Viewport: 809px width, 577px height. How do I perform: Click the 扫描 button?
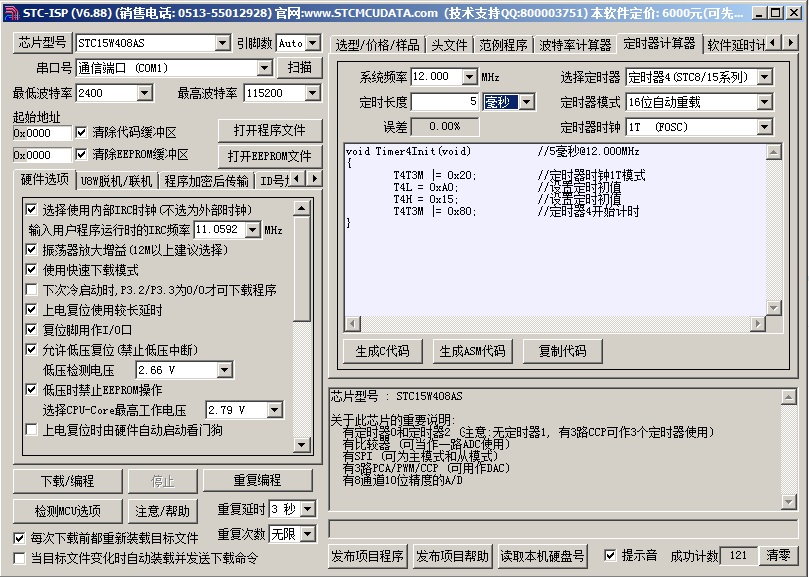pyautogui.click(x=299, y=68)
